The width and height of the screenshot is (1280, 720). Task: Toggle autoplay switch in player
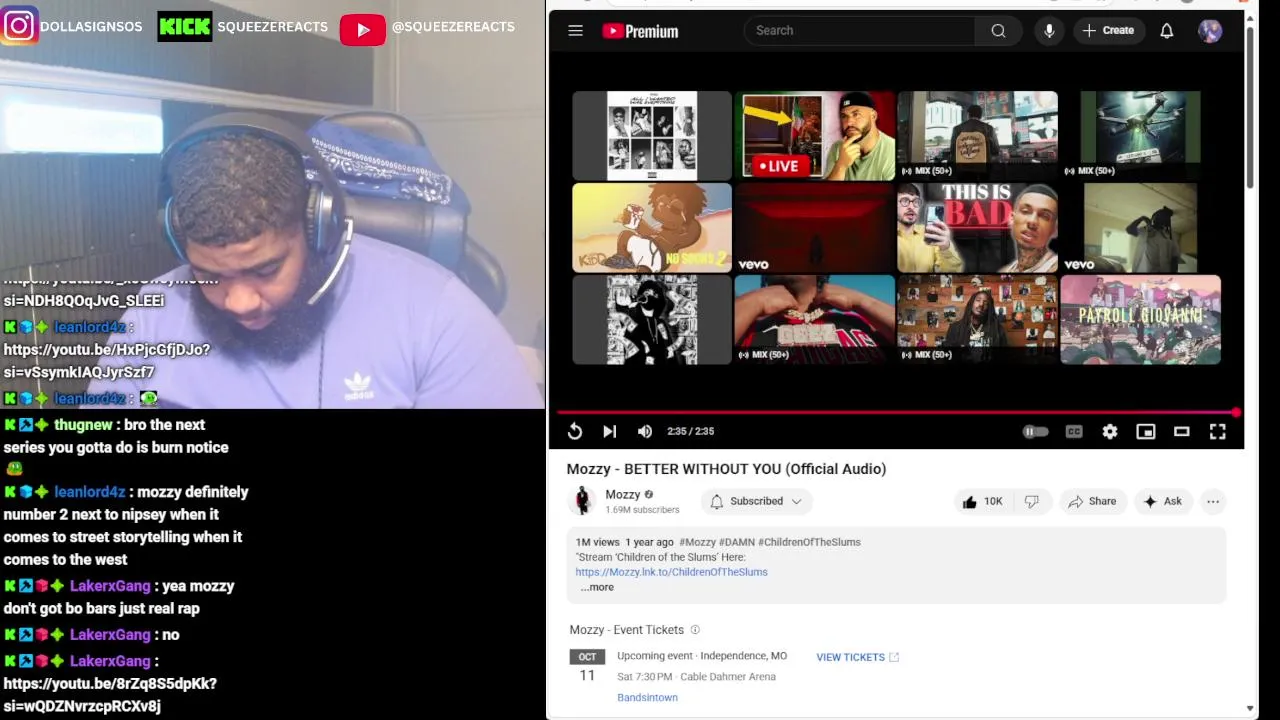pyautogui.click(x=1035, y=431)
